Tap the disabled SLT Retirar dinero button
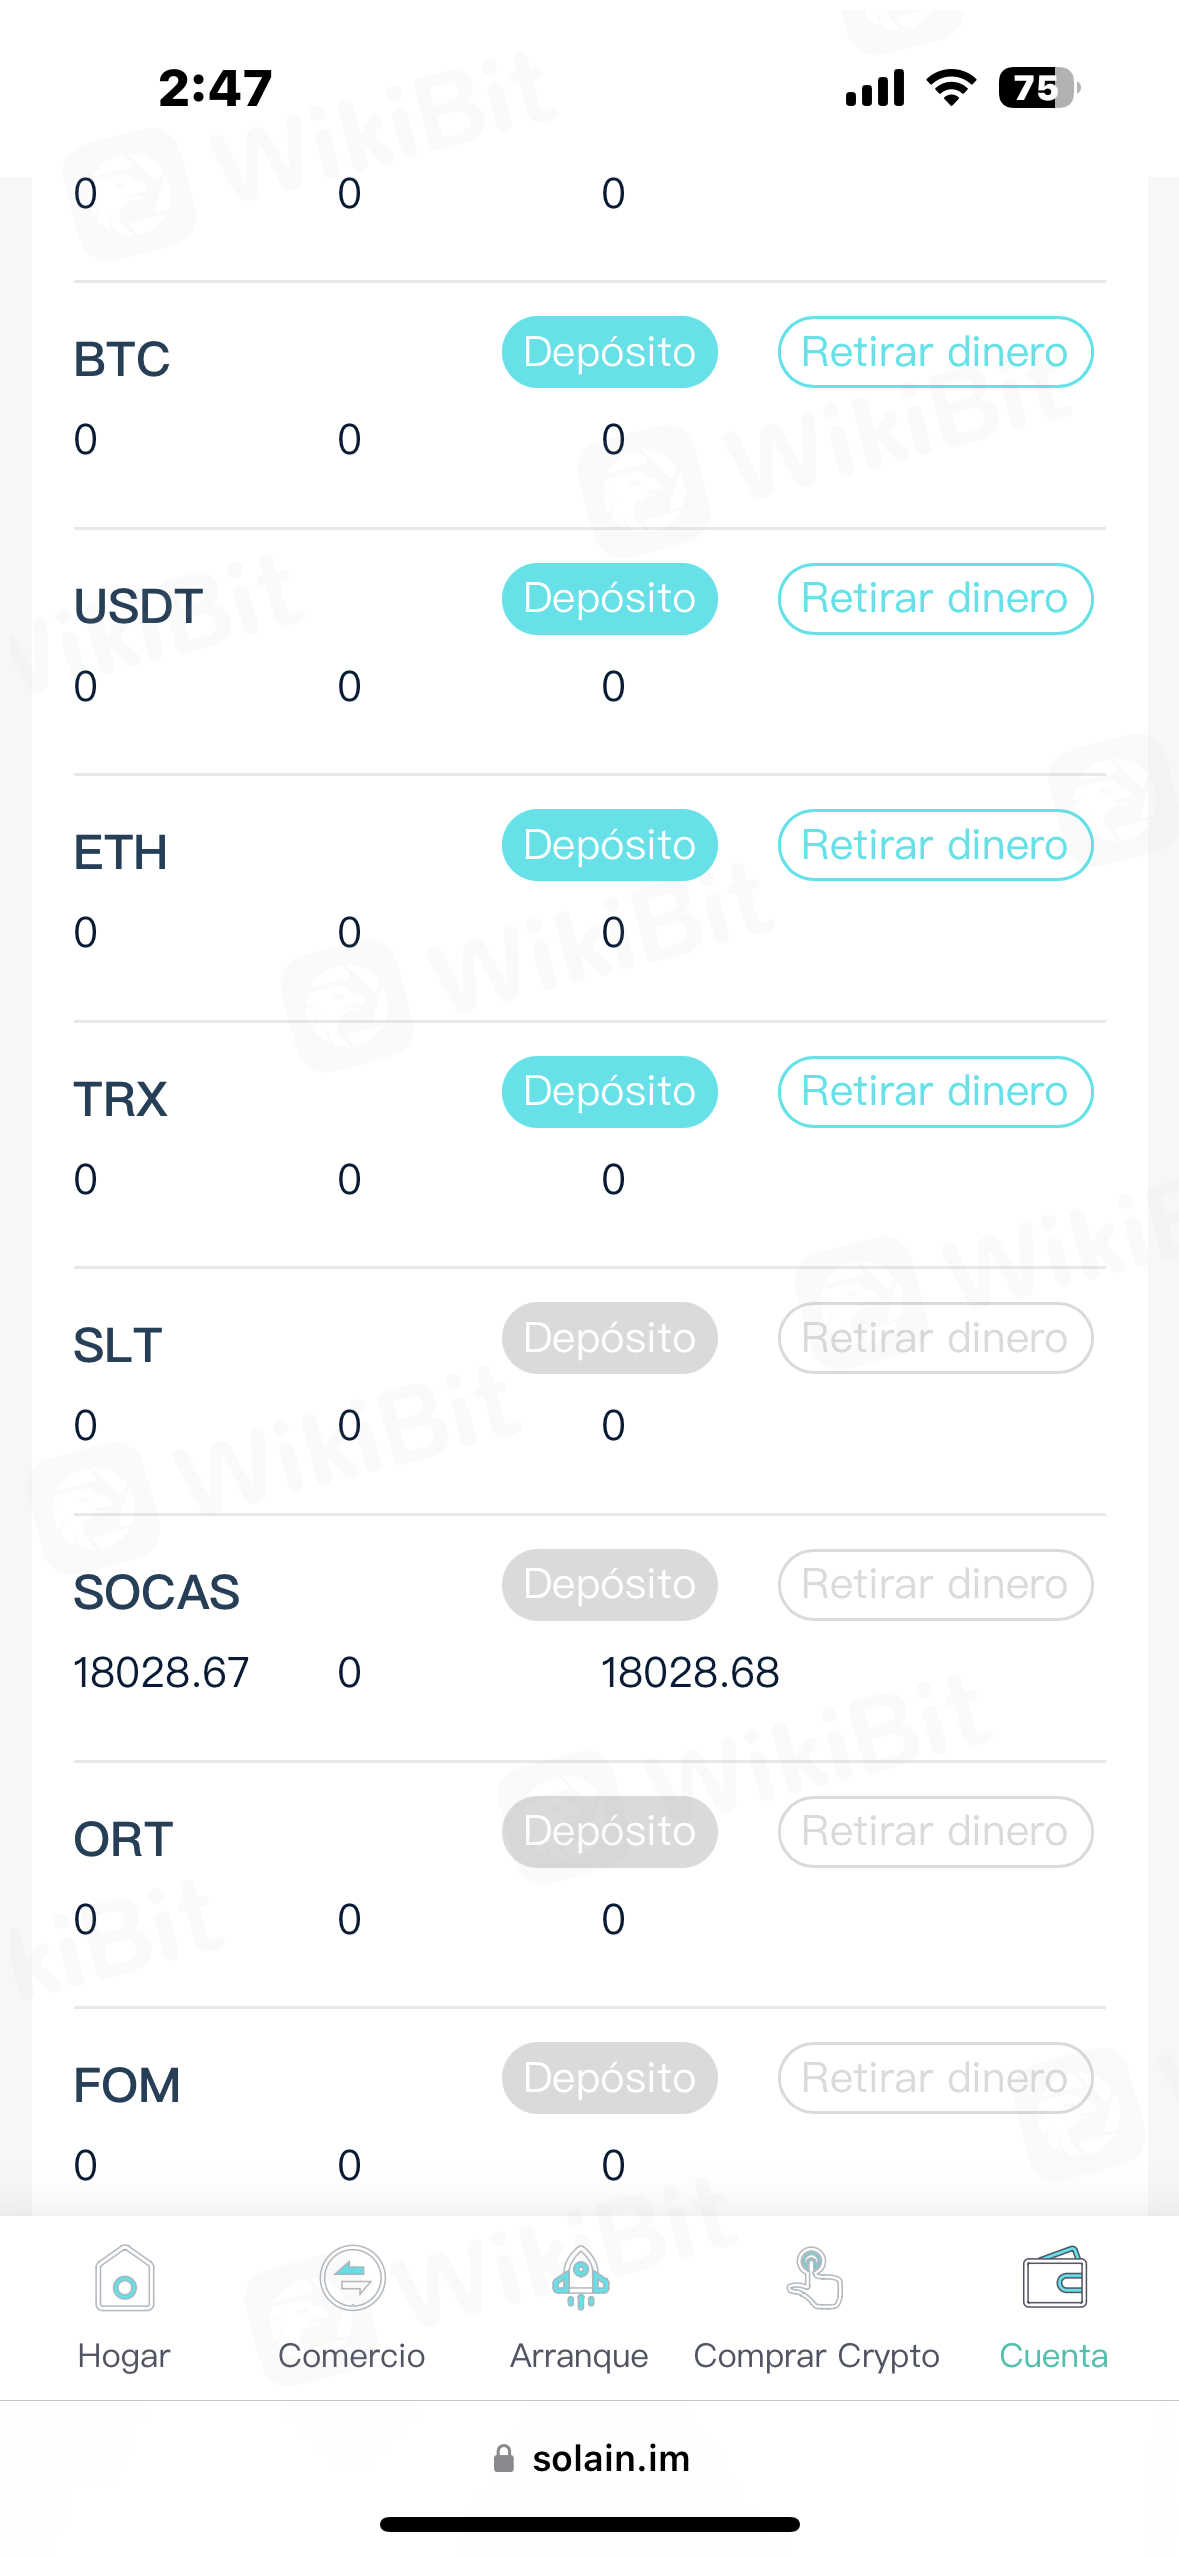The width and height of the screenshot is (1179, 2556). 935,1338
